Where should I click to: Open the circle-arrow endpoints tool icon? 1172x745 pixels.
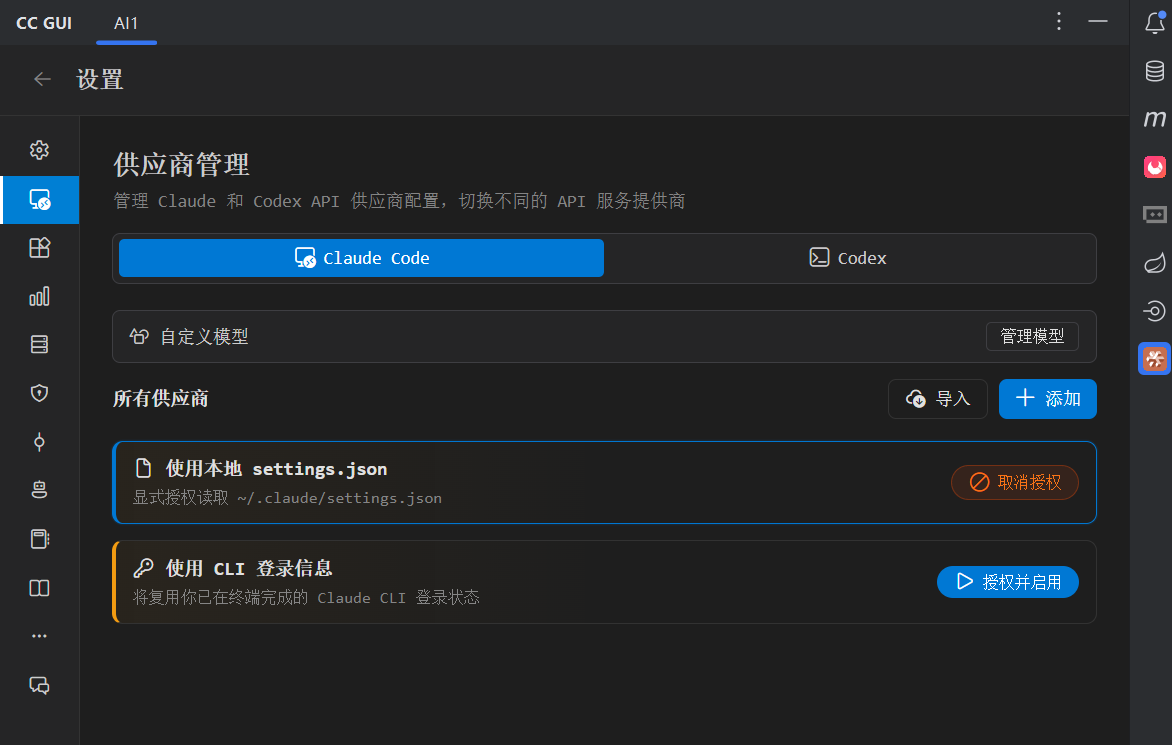(x=1155, y=311)
